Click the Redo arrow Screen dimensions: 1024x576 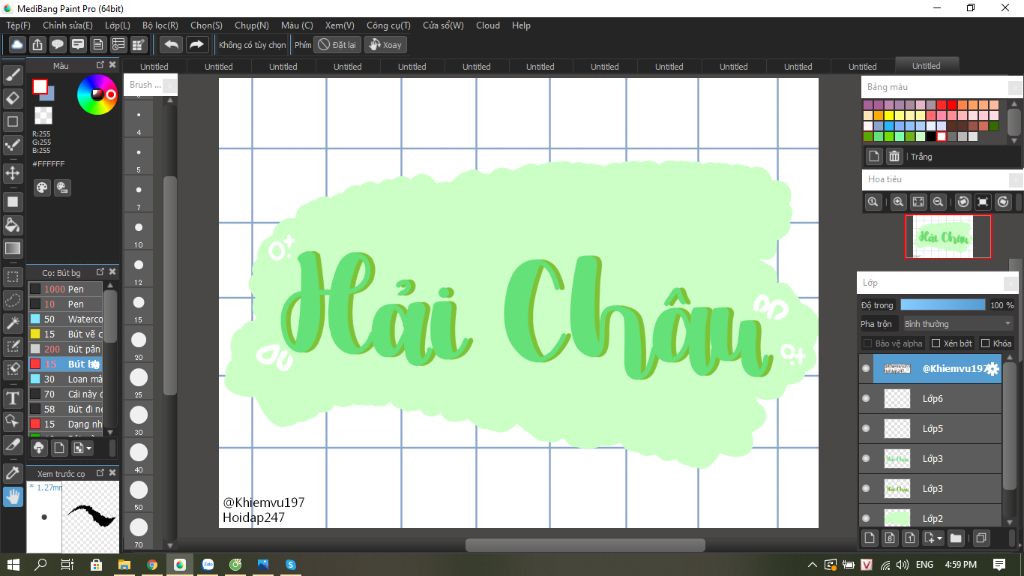[196, 44]
